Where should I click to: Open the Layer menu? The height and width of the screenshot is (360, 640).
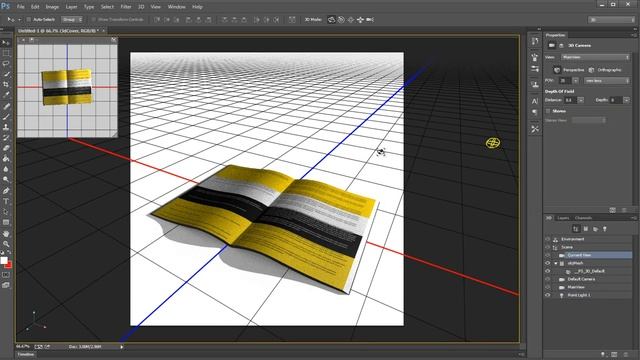pos(71,7)
